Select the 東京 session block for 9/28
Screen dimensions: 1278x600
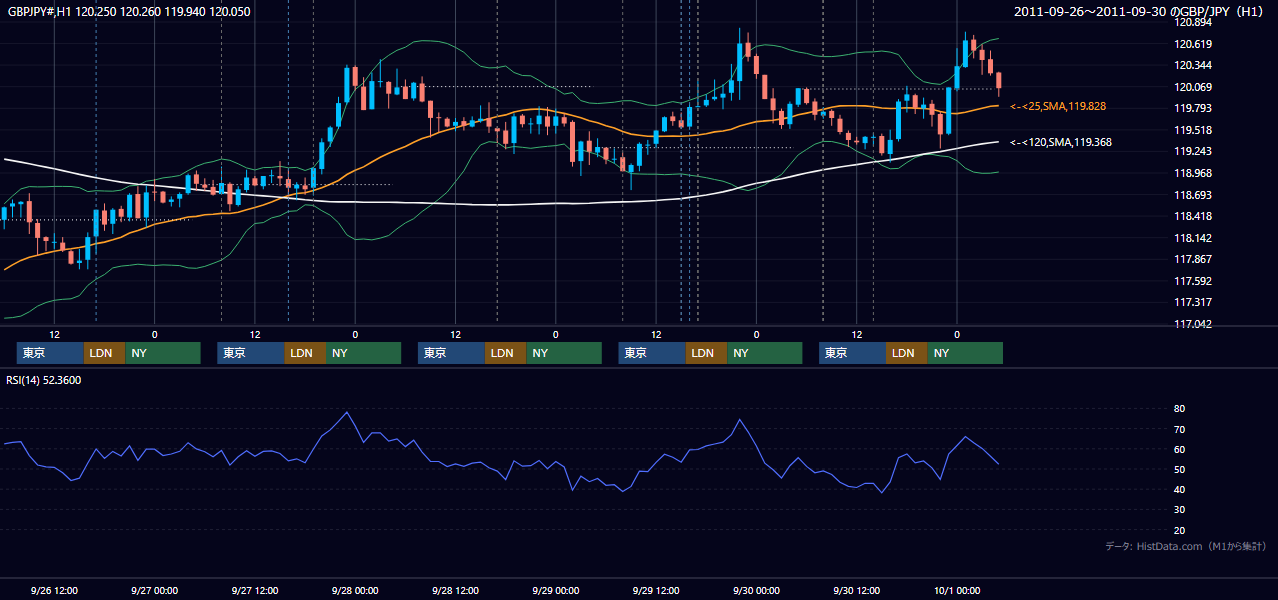point(452,353)
